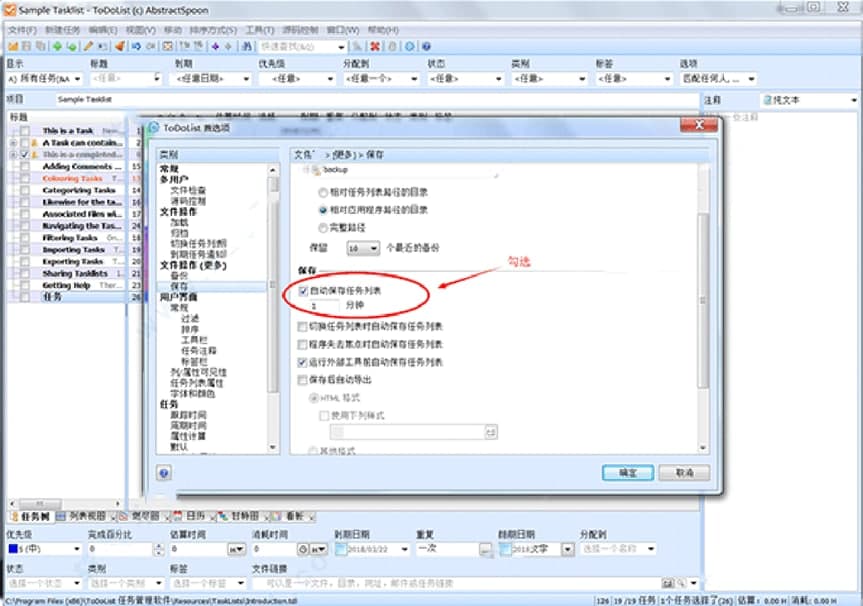Open the bottom 优先级 dropdown showing 5 (中)

pyautogui.click(x=44, y=549)
